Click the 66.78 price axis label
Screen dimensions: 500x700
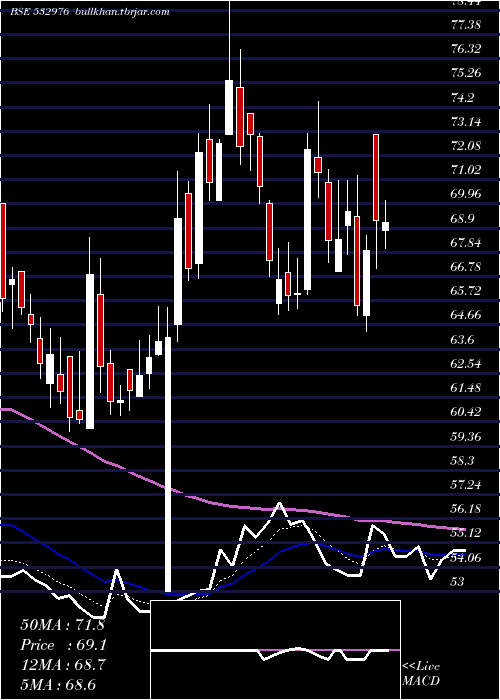tap(466, 266)
